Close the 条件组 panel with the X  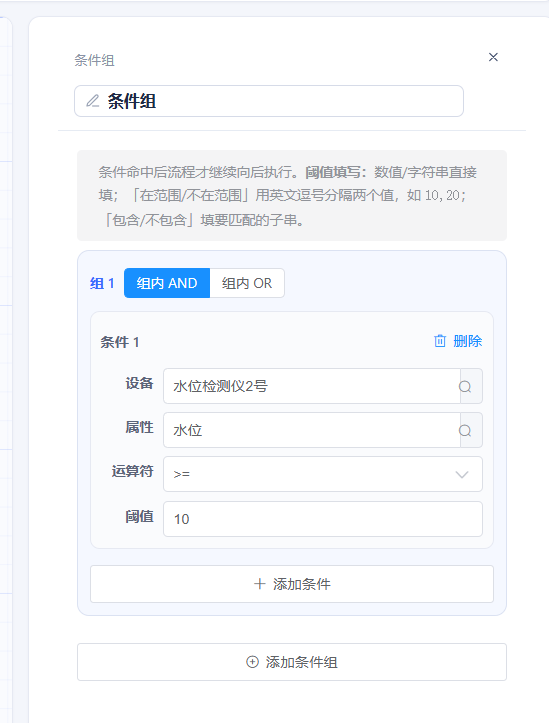click(493, 57)
